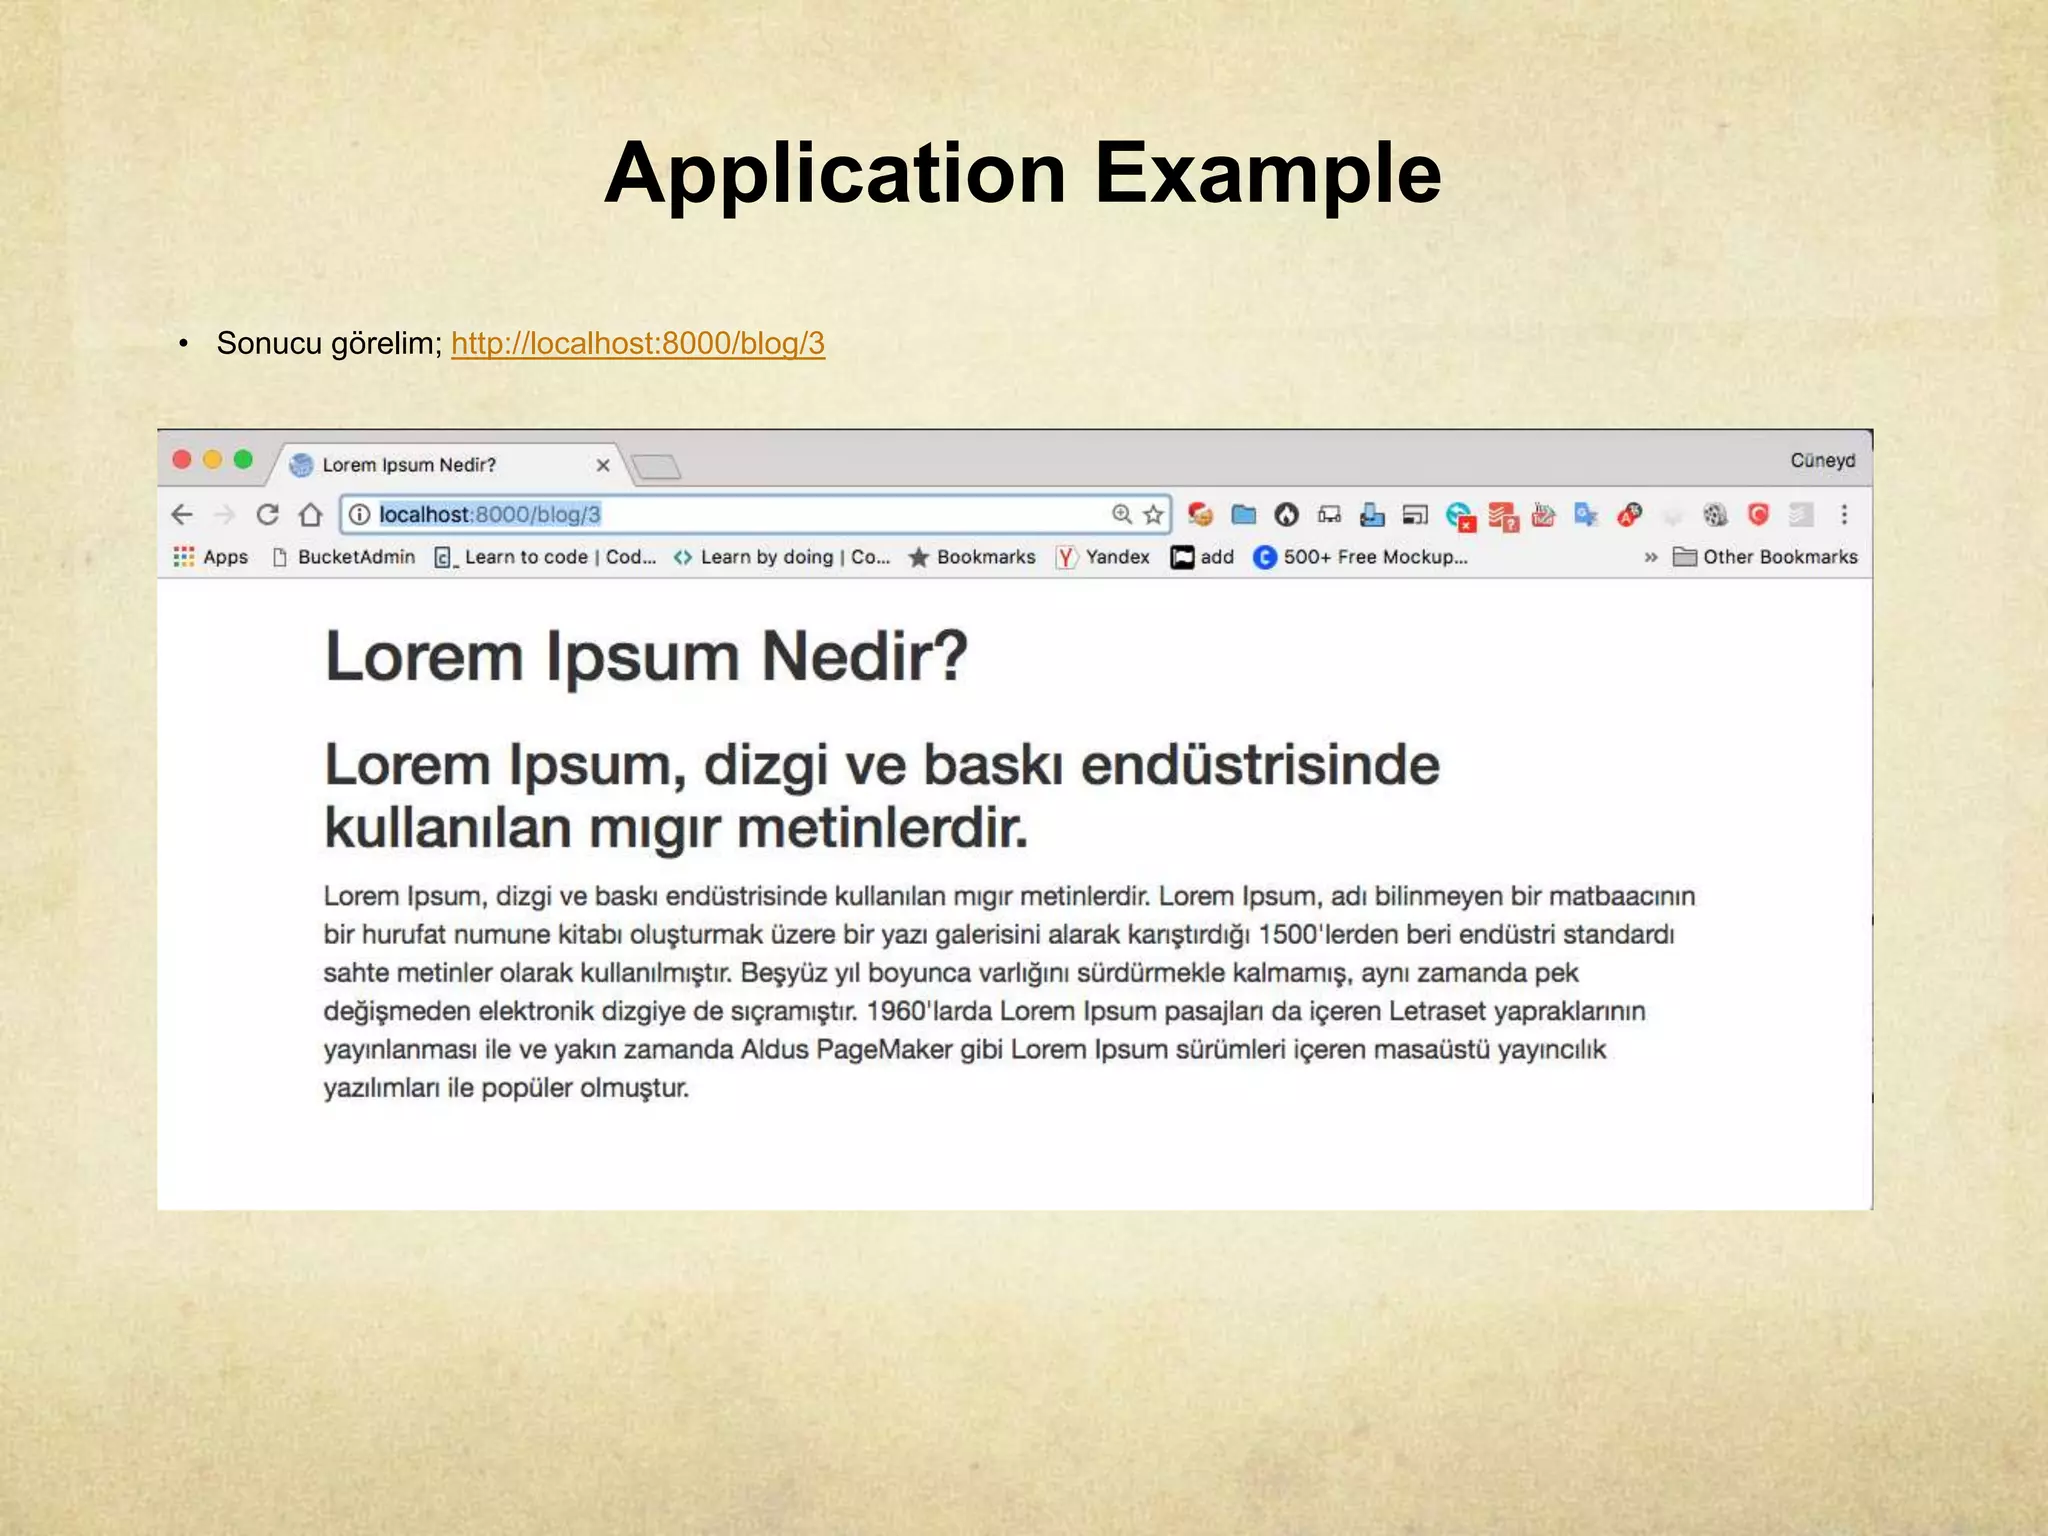The height and width of the screenshot is (1536, 2048).
Task: Open the BucketAdmin bookmark
Action: tap(344, 557)
